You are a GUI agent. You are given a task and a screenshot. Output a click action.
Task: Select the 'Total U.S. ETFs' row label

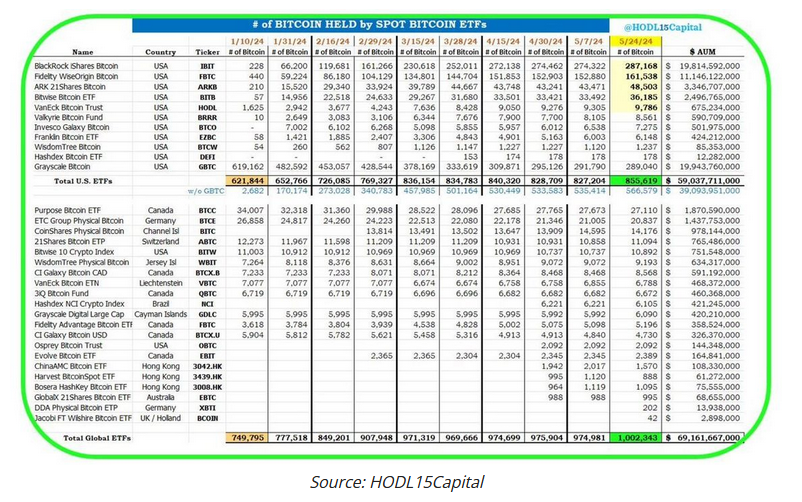[83, 181]
